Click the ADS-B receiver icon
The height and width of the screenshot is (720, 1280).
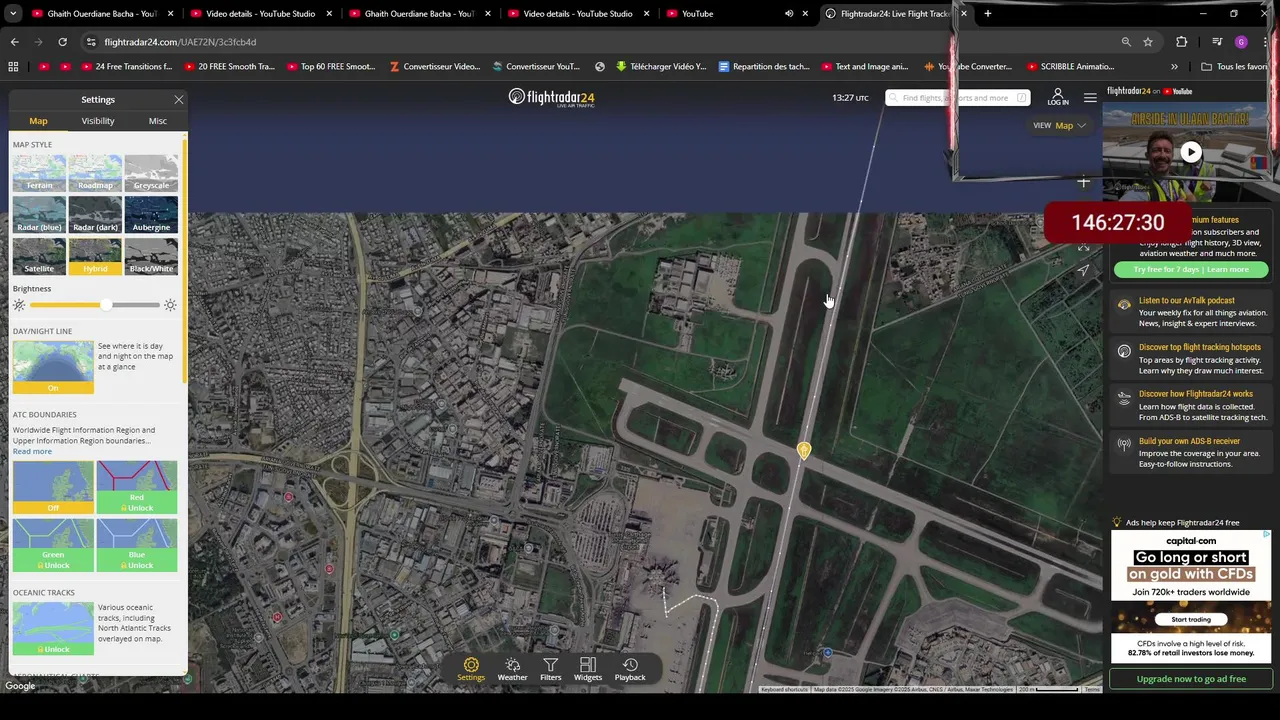pos(1124,444)
